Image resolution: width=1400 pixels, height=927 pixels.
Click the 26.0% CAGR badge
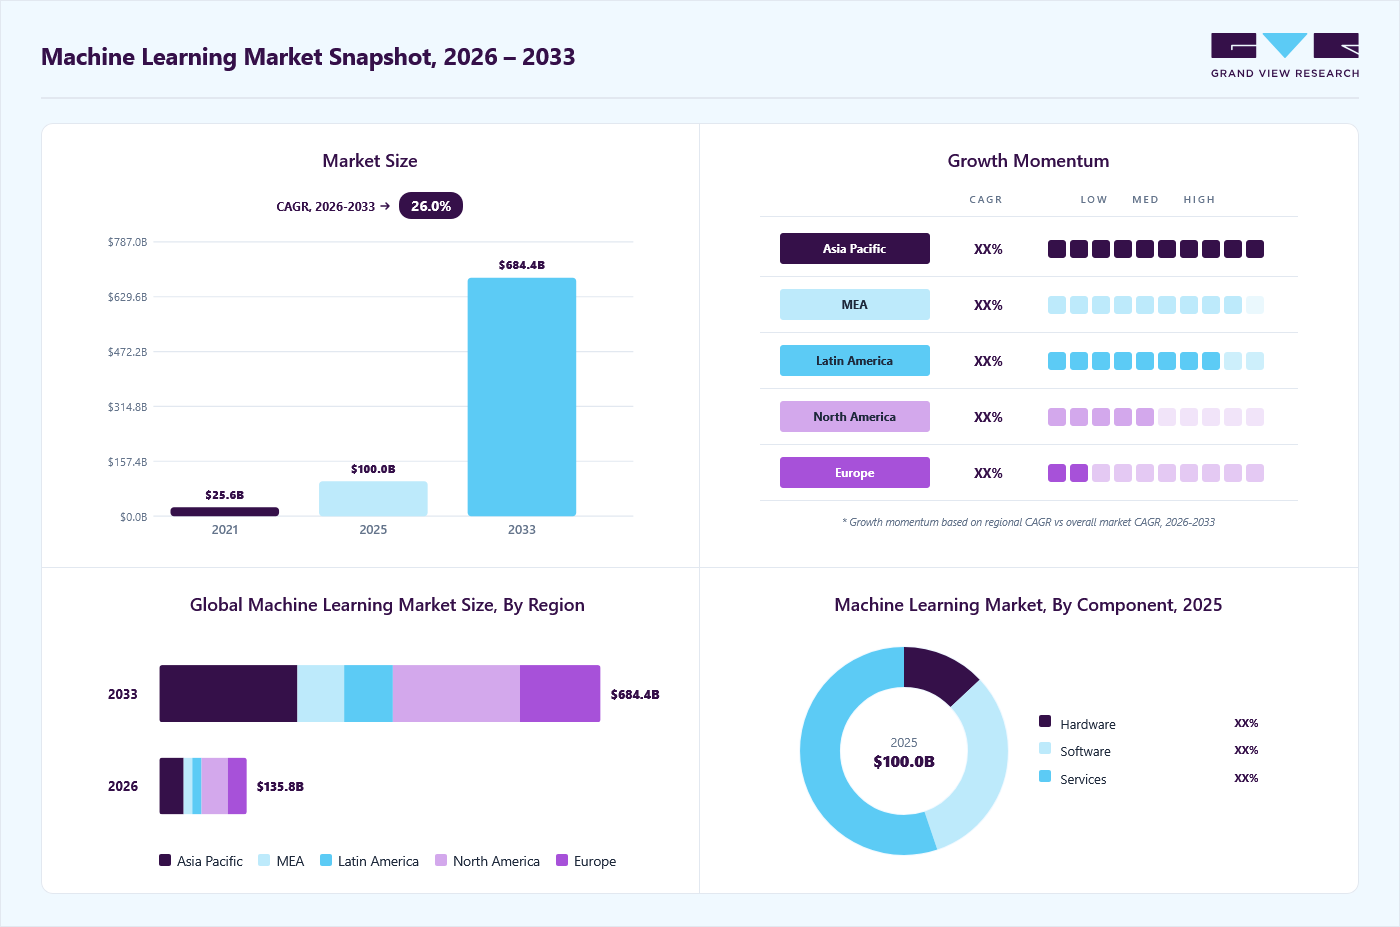[x=431, y=206]
